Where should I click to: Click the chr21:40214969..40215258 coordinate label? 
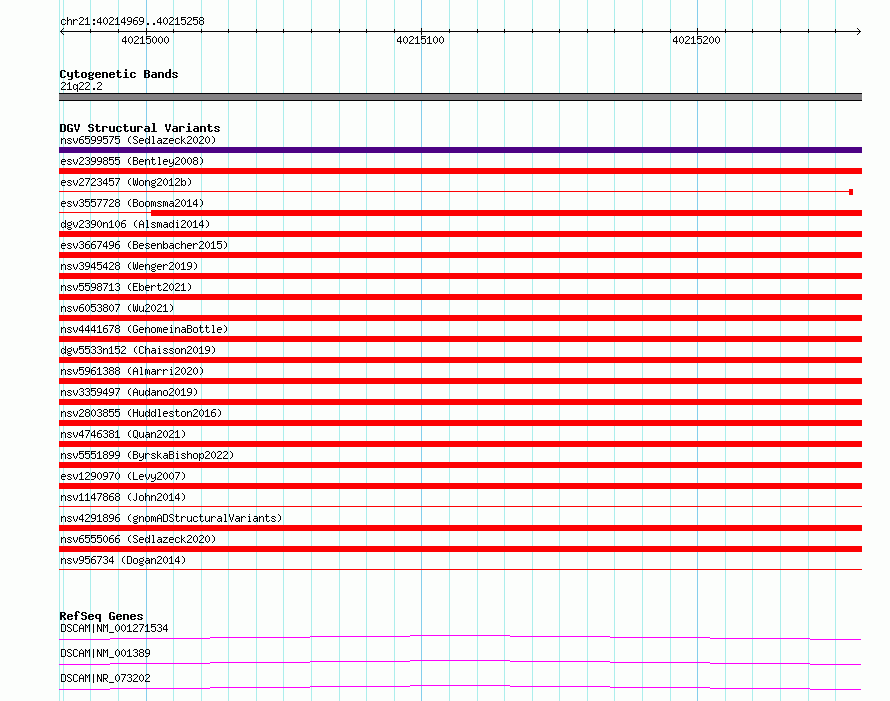pos(132,21)
